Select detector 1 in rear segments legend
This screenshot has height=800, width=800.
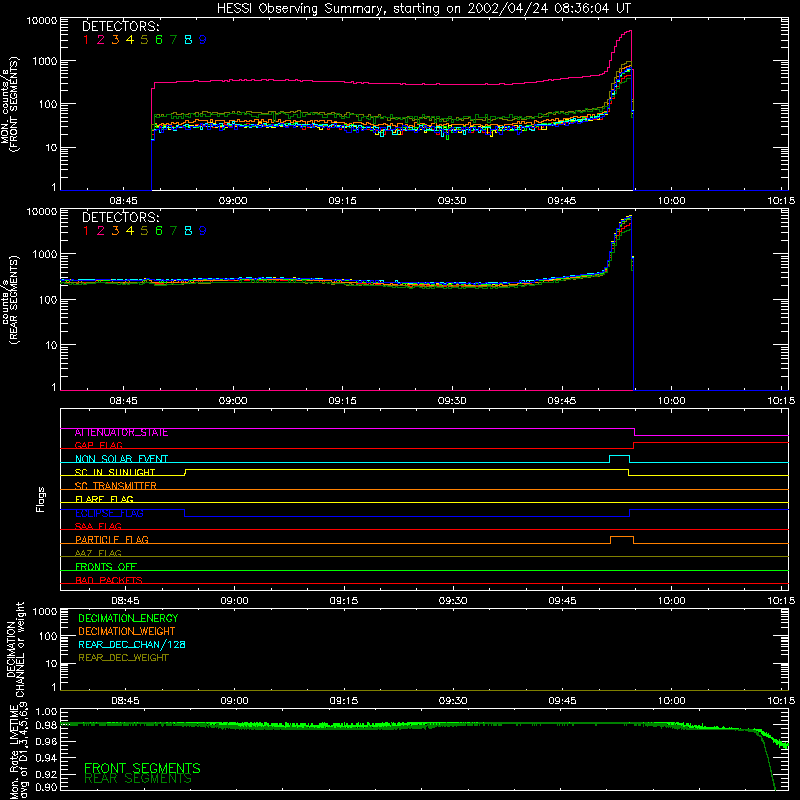click(x=86, y=231)
